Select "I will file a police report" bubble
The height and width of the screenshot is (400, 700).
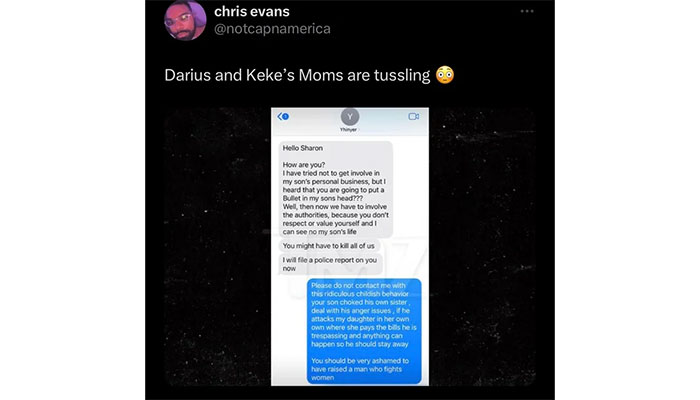click(331, 264)
